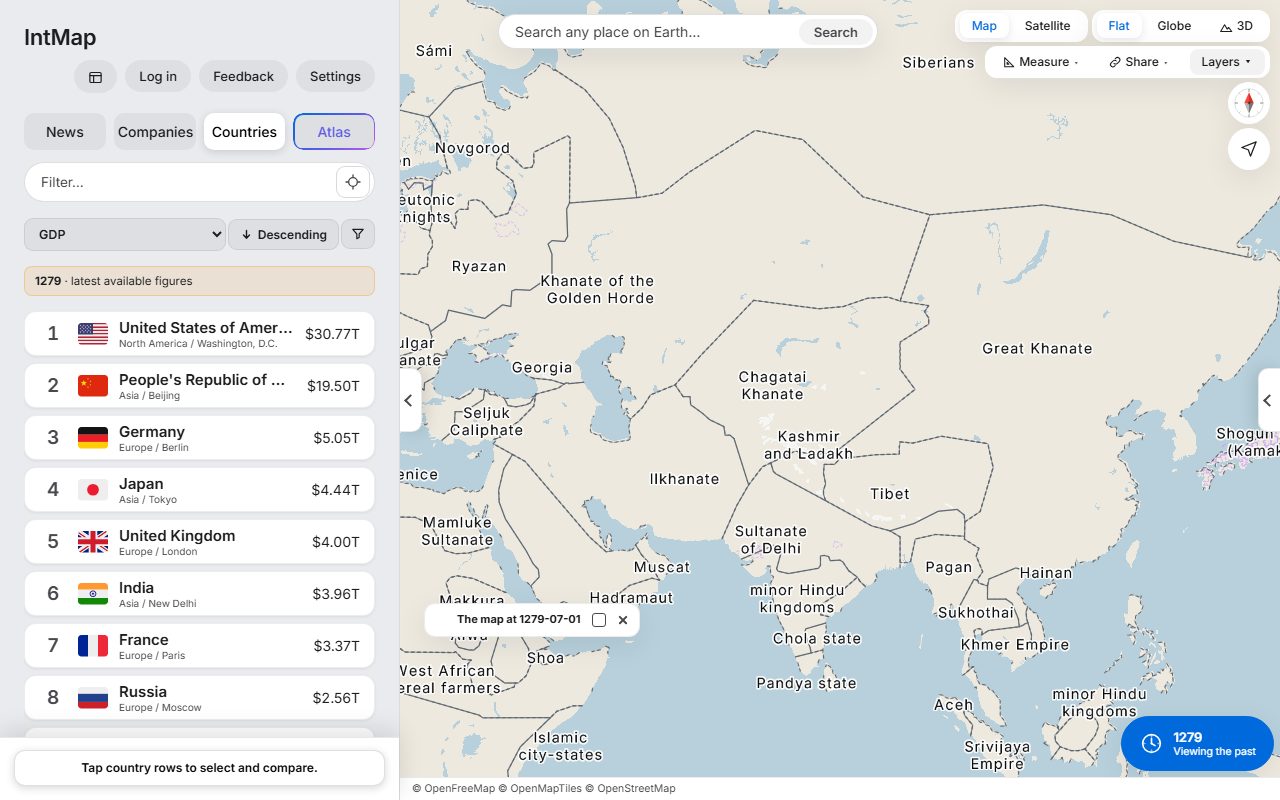
Task: Click the Russia flag icon
Action: pos(93,698)
